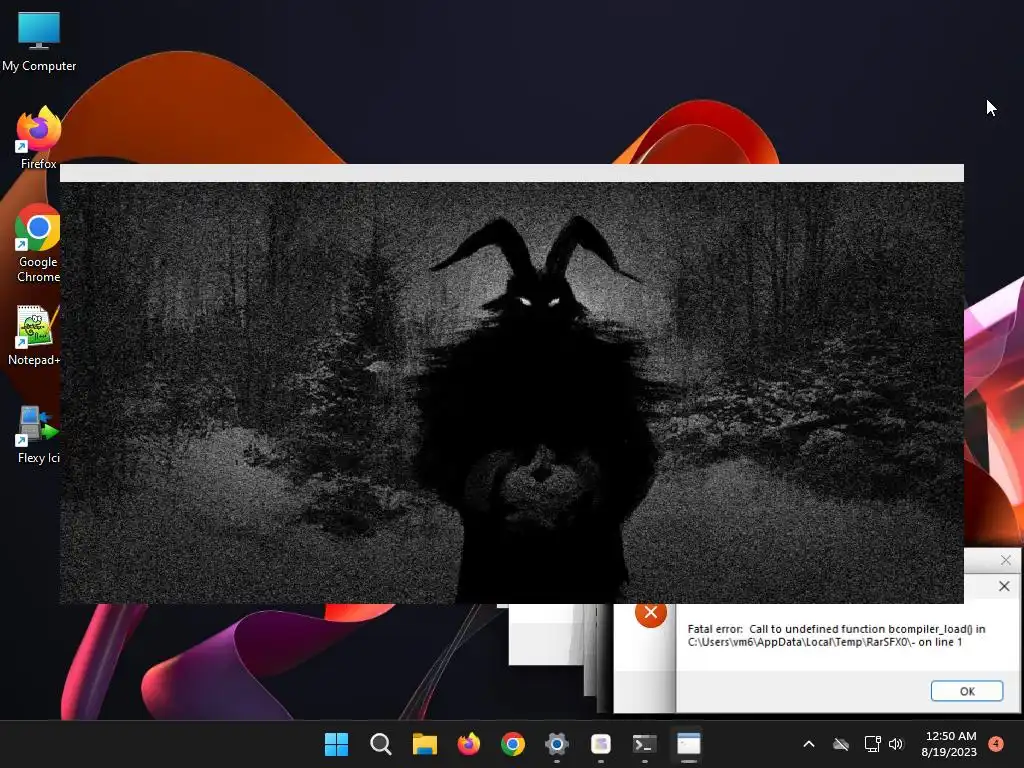Open the Windows Start menu
This screenshot has width=1024, height=768.
pos(336,744)
